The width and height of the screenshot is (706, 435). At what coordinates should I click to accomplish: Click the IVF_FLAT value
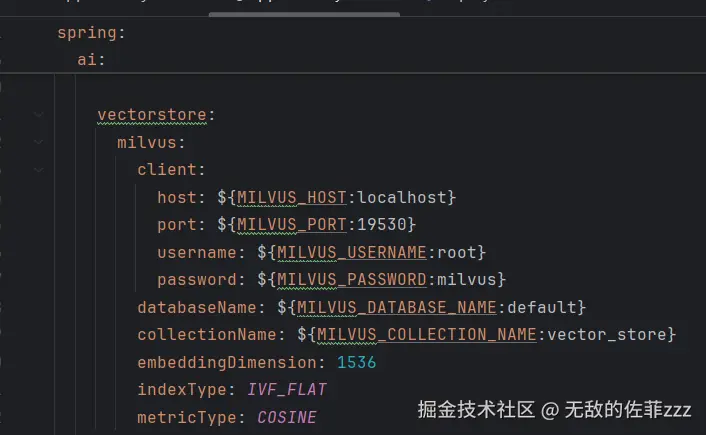pos(287,390)
